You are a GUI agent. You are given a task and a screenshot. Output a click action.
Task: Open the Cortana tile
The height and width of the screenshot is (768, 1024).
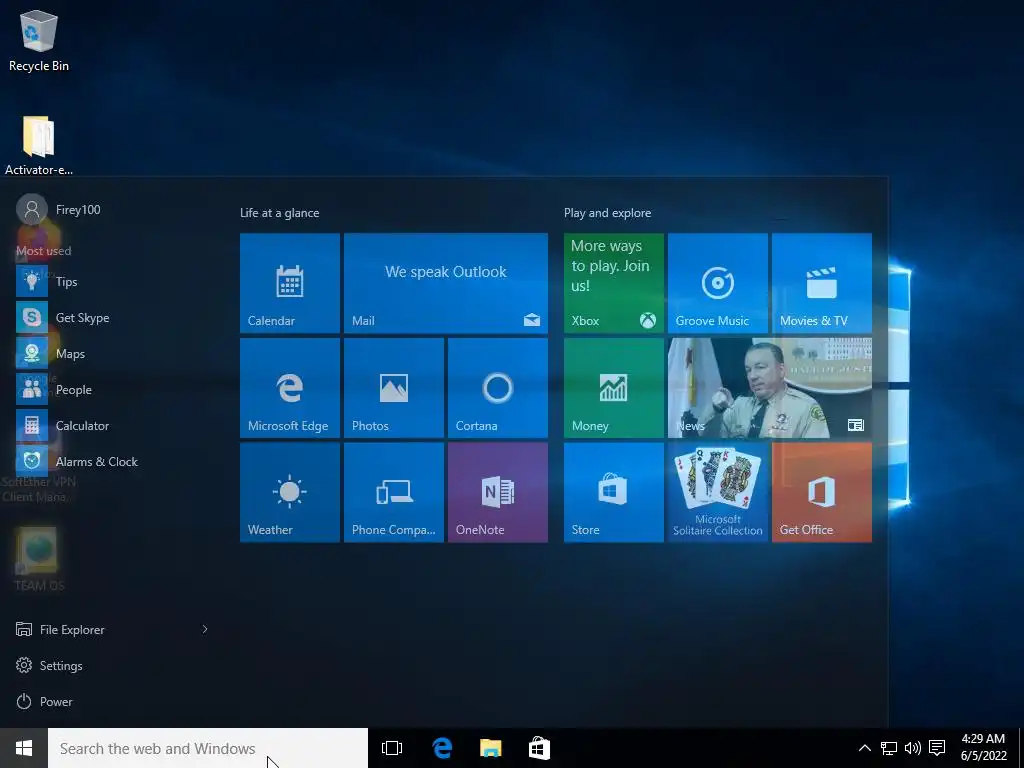498,387
